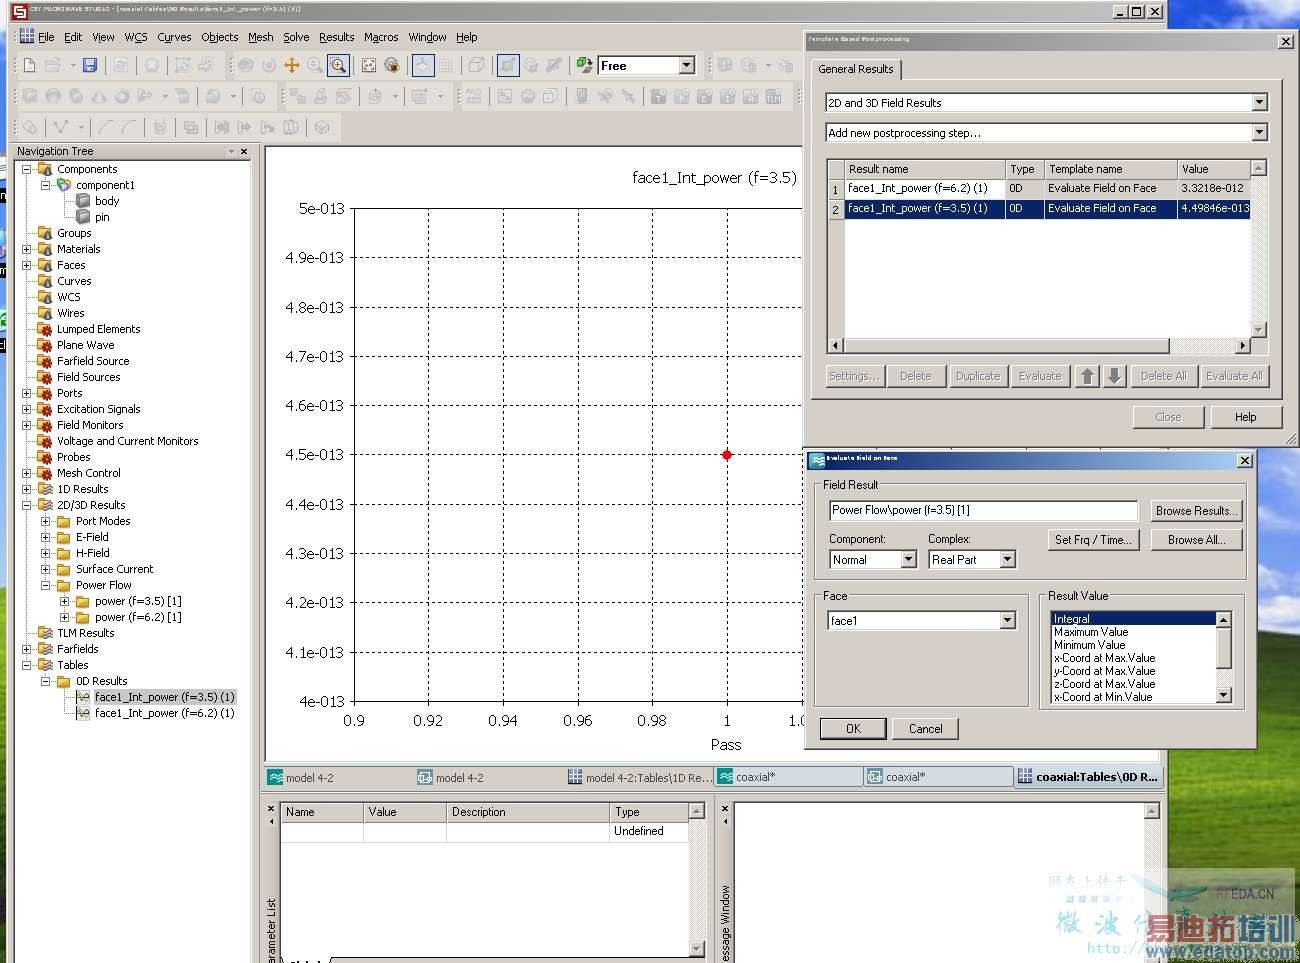1300x963 pixels.
Task: Open the Results menu
Action: [x=337, y=37]
